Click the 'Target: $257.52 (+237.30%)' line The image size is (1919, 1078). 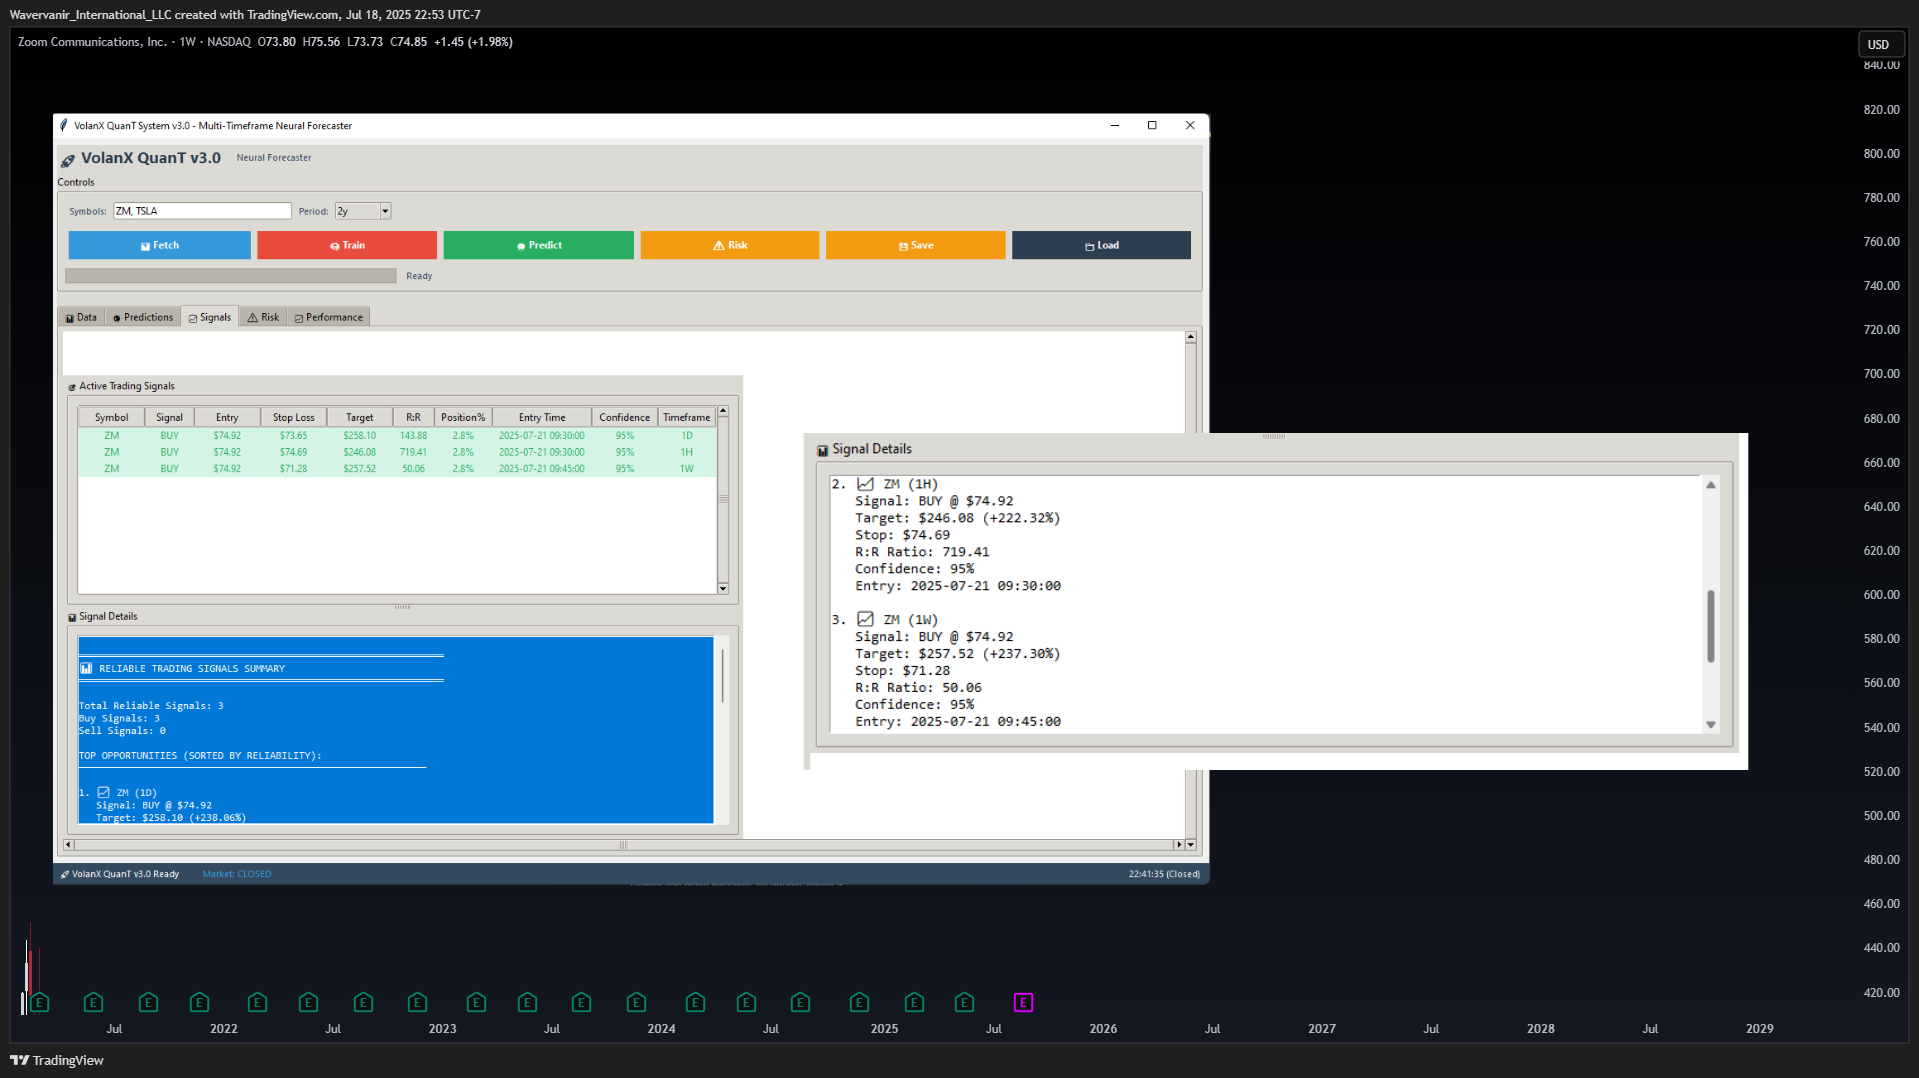click(x=958, y=654)
